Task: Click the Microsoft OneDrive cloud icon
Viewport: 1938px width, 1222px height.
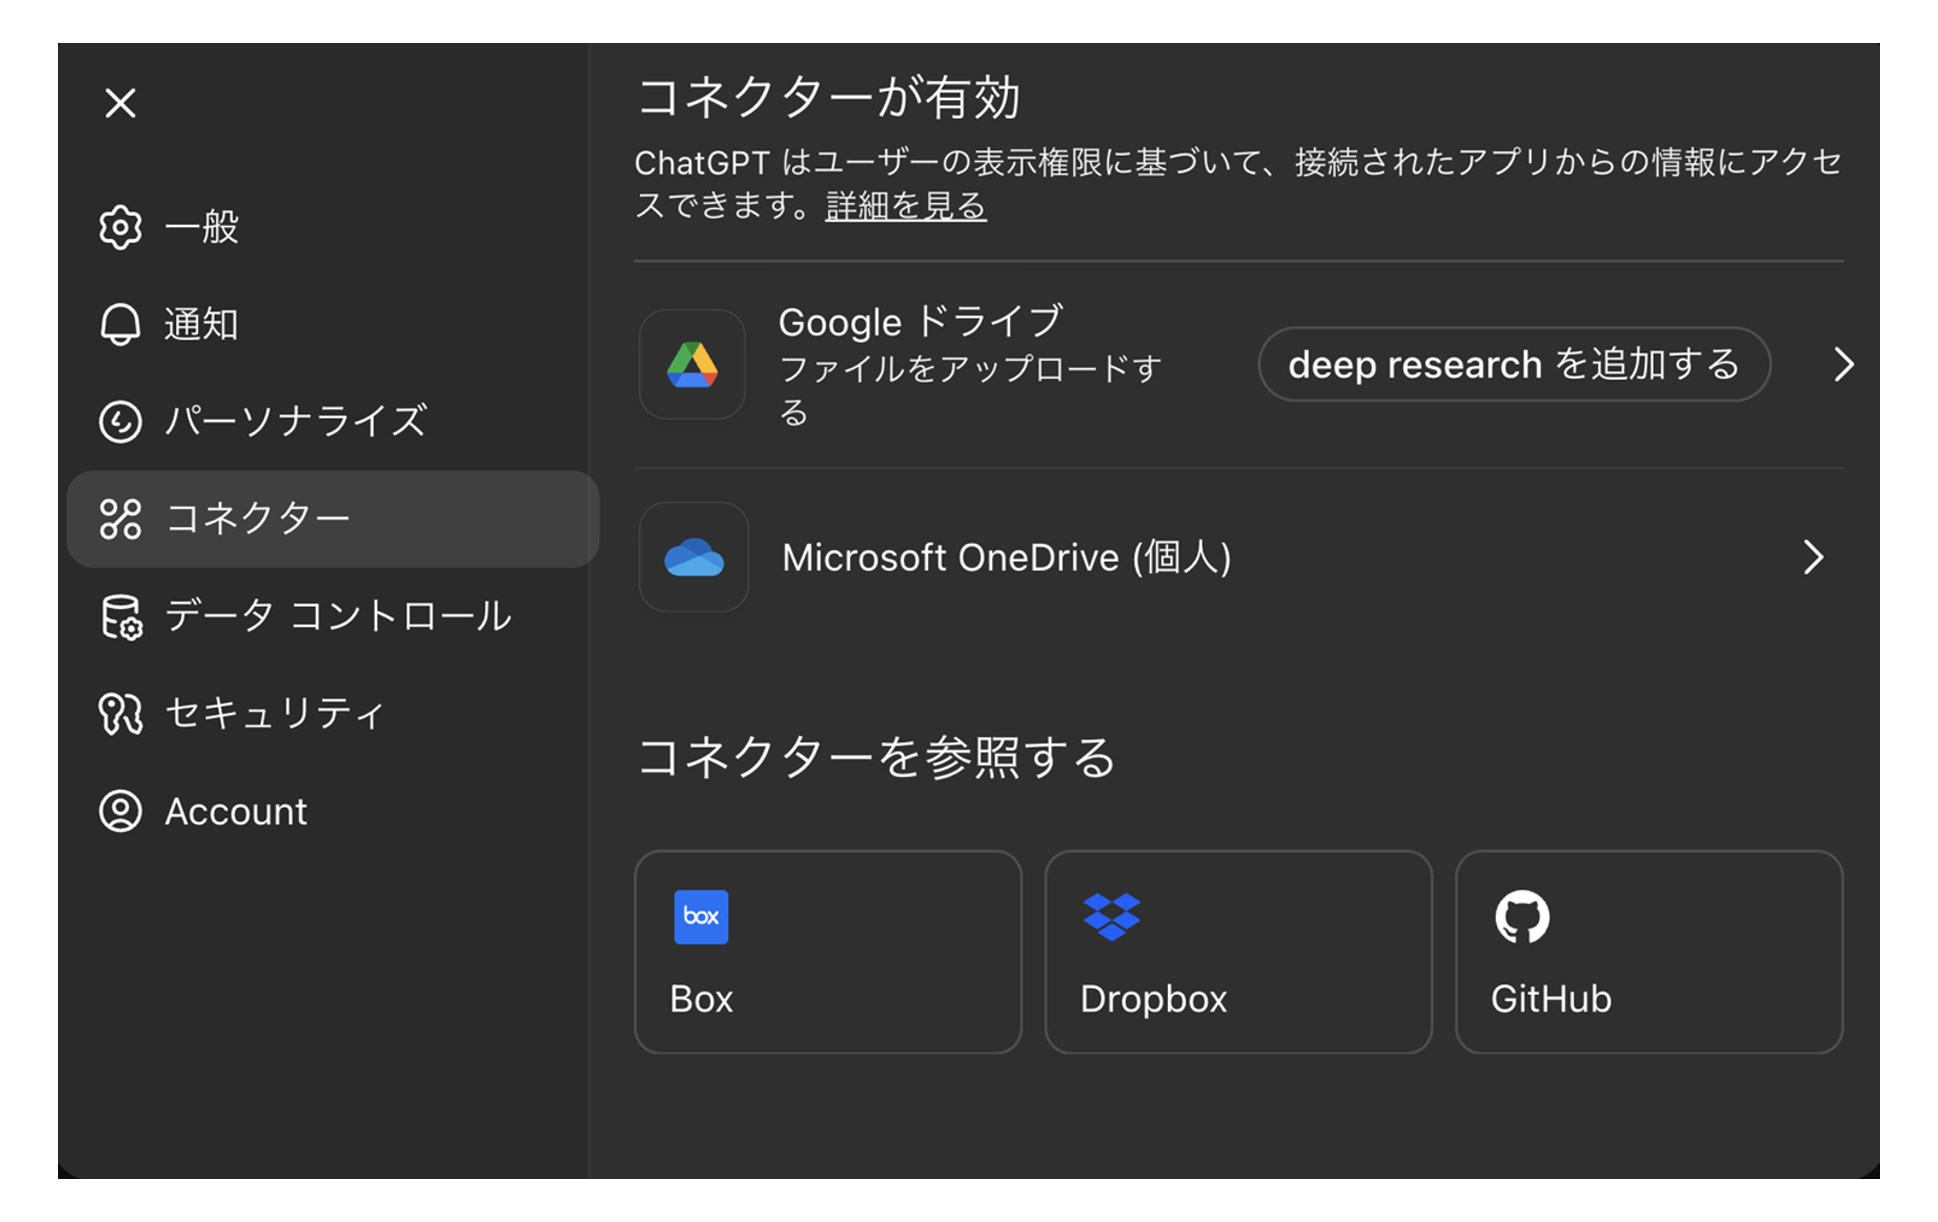Action: (693, 557)
